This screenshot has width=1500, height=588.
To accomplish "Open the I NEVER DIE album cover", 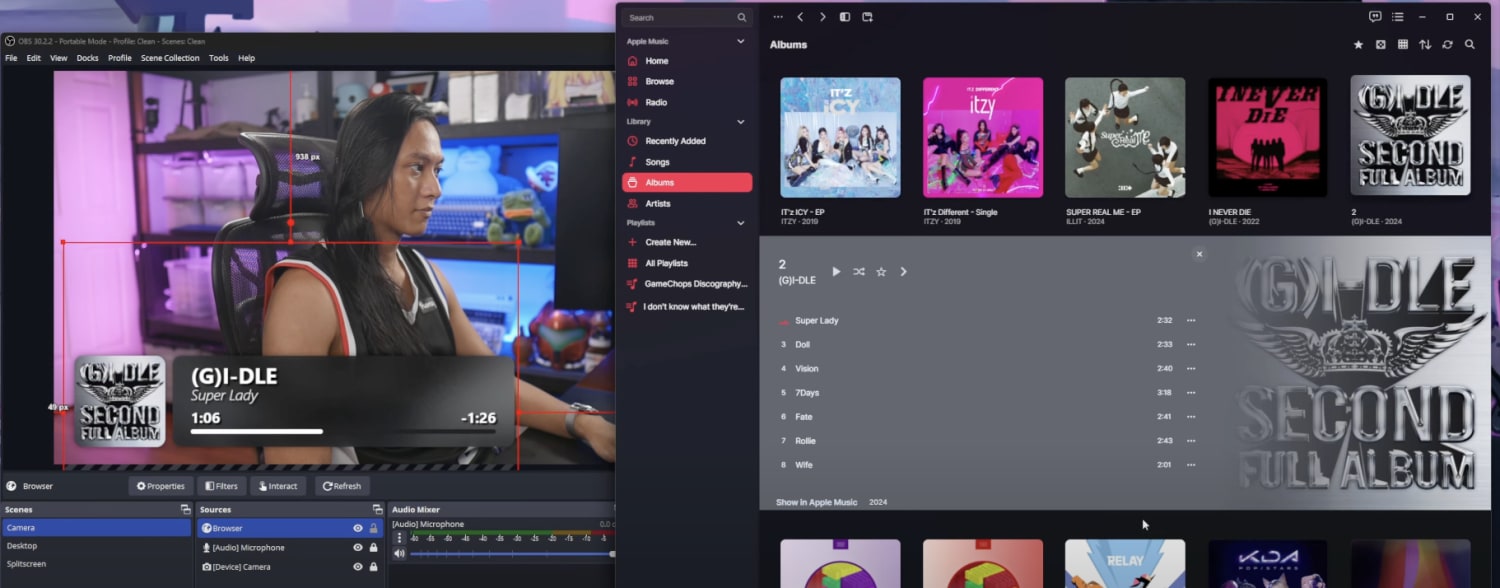I will pos(1268,137).
